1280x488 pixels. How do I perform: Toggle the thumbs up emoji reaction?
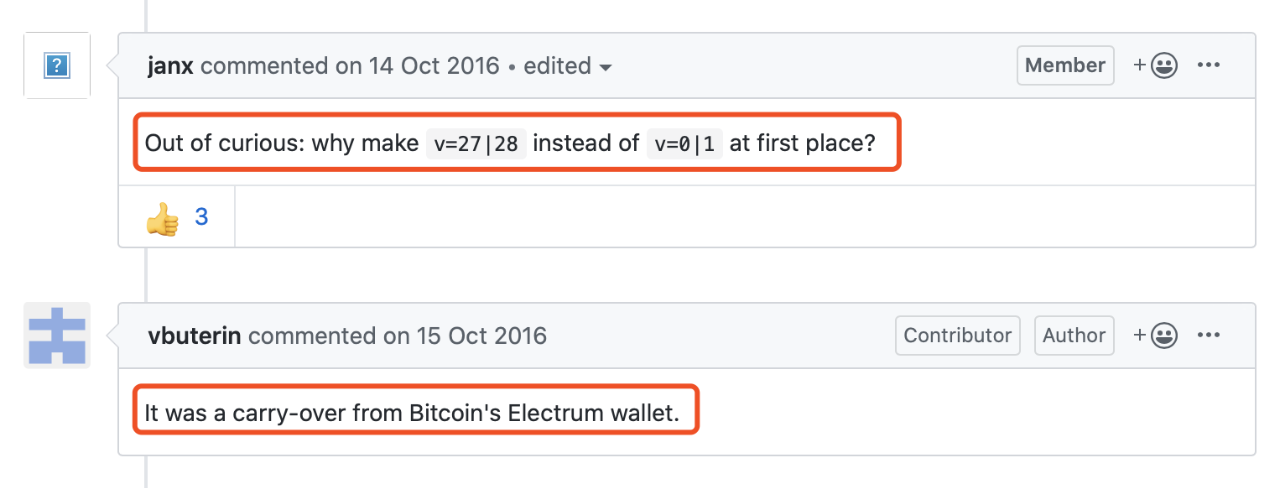tap(176, 216)
